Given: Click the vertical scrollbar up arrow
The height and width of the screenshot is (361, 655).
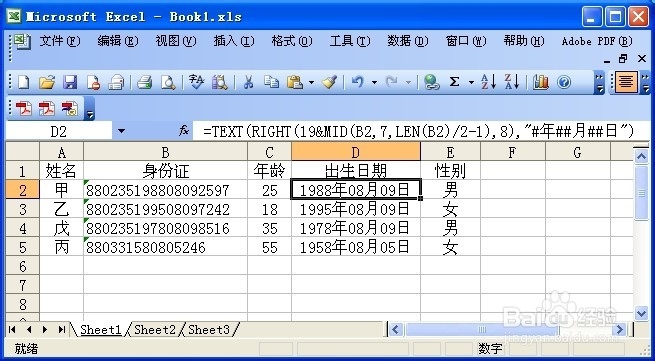Looking at the screenshot, I should [x=642, y=156].
